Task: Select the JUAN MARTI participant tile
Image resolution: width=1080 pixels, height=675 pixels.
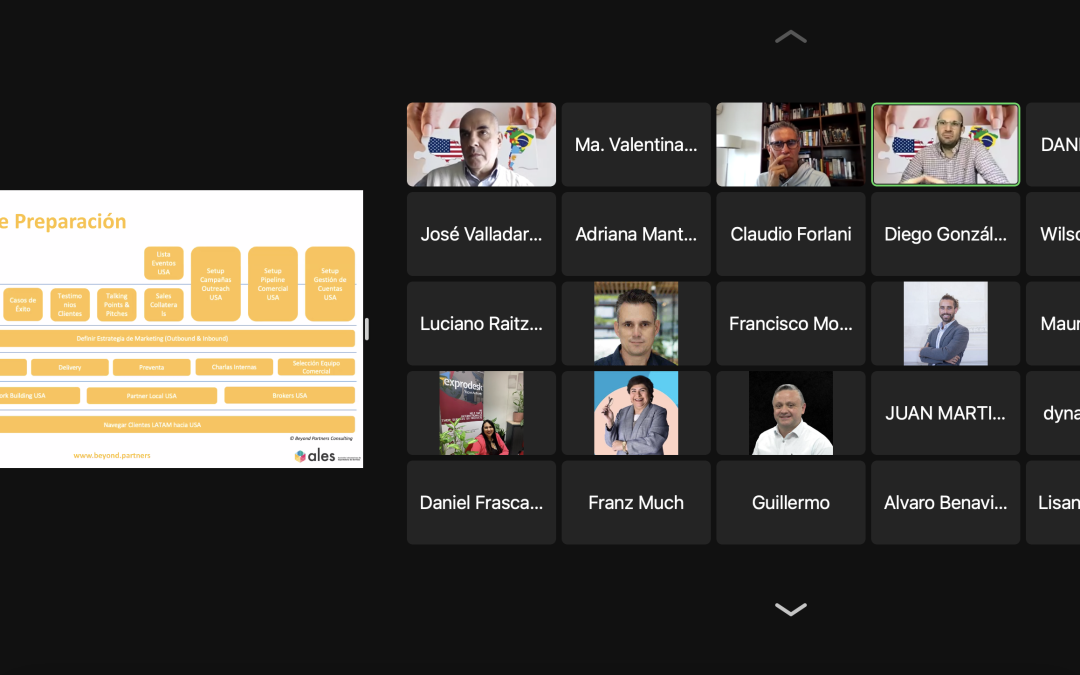Action: click(x=945, y=413)
